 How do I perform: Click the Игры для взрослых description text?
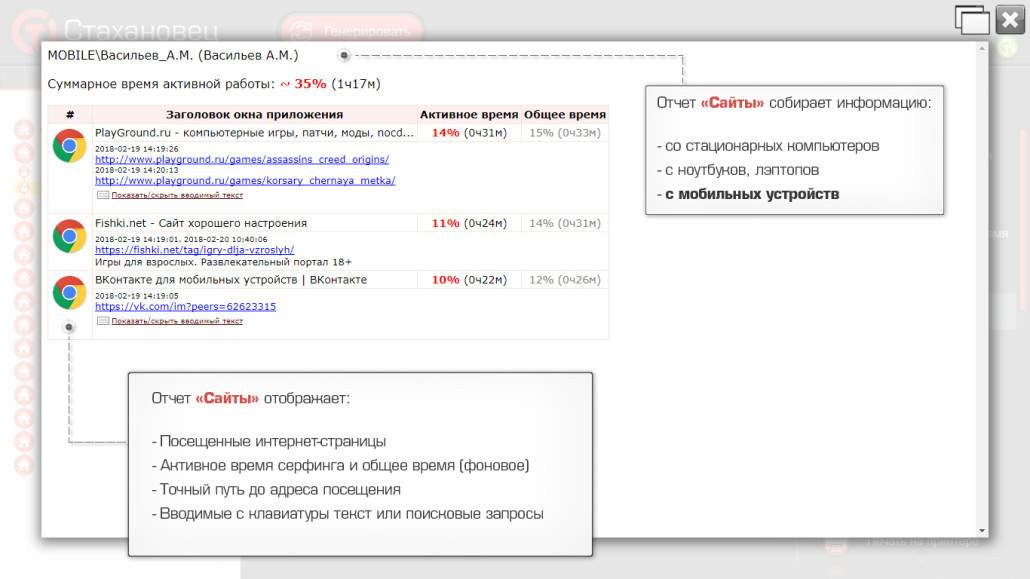point(223,262)
